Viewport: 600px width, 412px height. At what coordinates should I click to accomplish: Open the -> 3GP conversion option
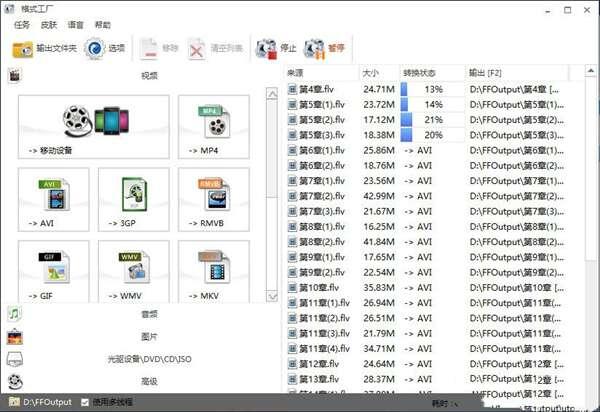point(133,199)
